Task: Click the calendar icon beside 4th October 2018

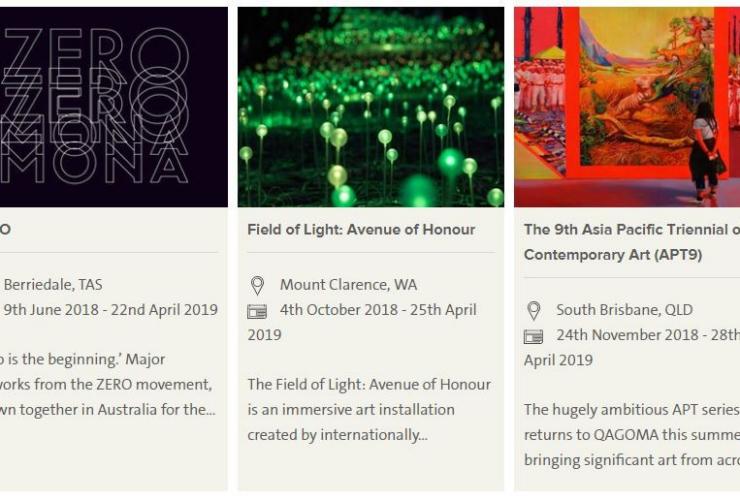Action: coord(257,312)
